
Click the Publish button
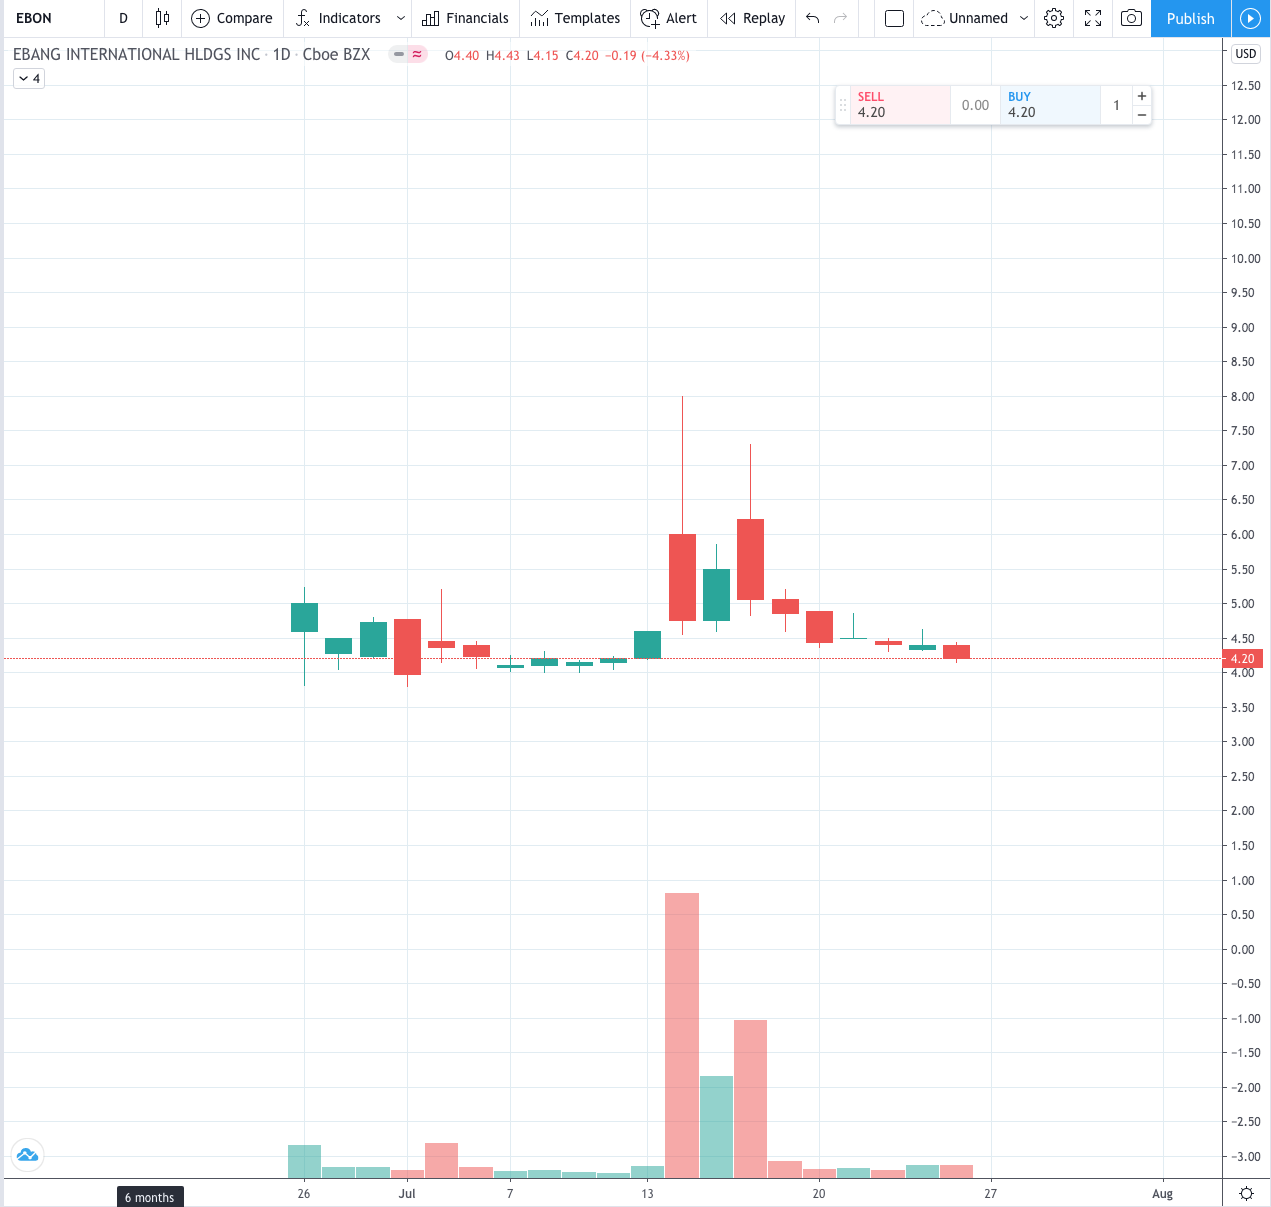click(1190, 18)
